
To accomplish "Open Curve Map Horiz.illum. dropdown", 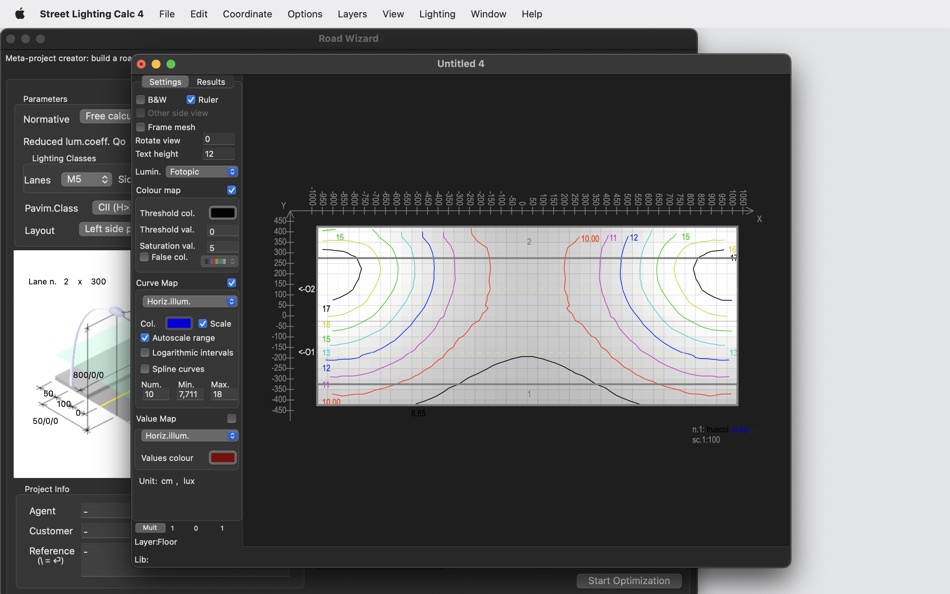I will click(x=190, y=301).
